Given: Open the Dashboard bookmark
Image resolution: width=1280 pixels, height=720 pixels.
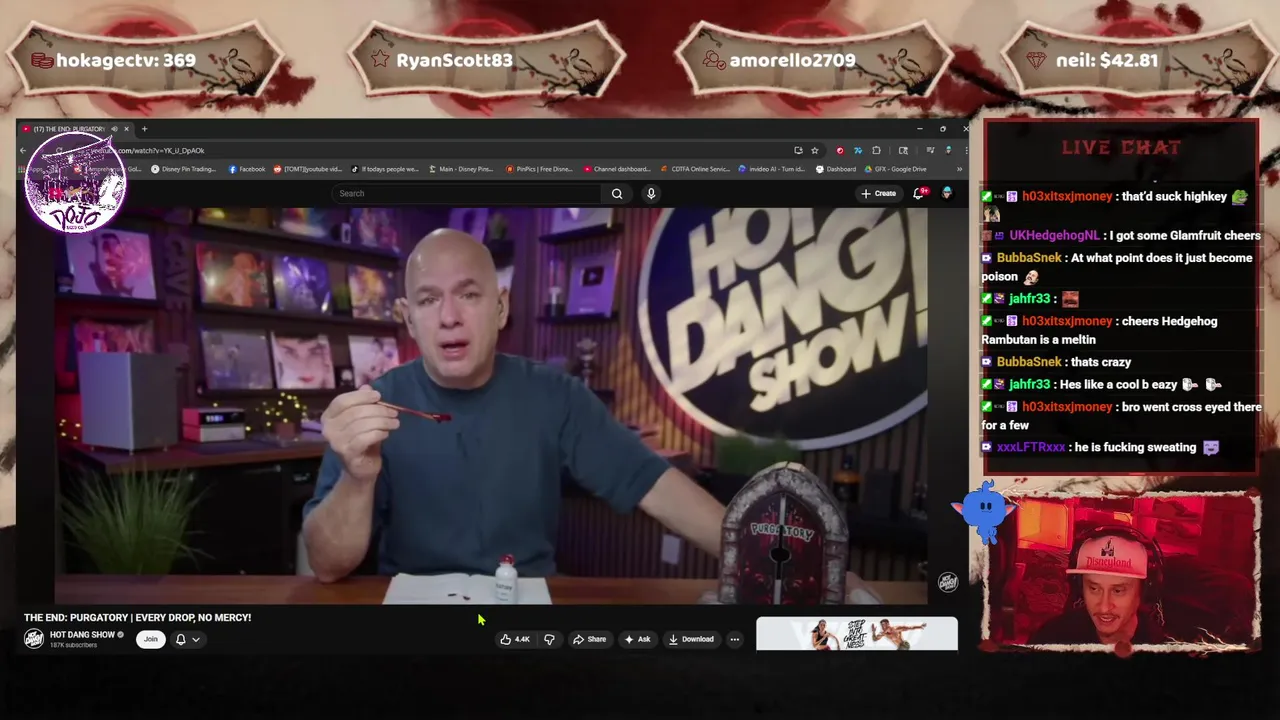Looking at the screenshot, I should coord(836,169).
